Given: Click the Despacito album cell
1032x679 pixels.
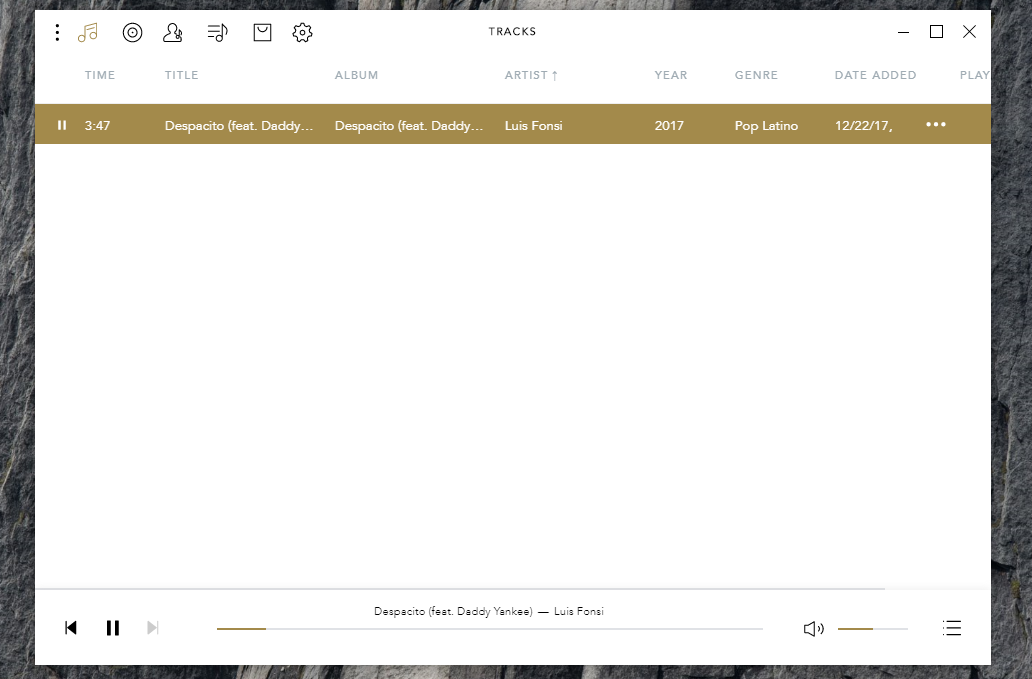Looking at the screenshot, I should point(409,126).
